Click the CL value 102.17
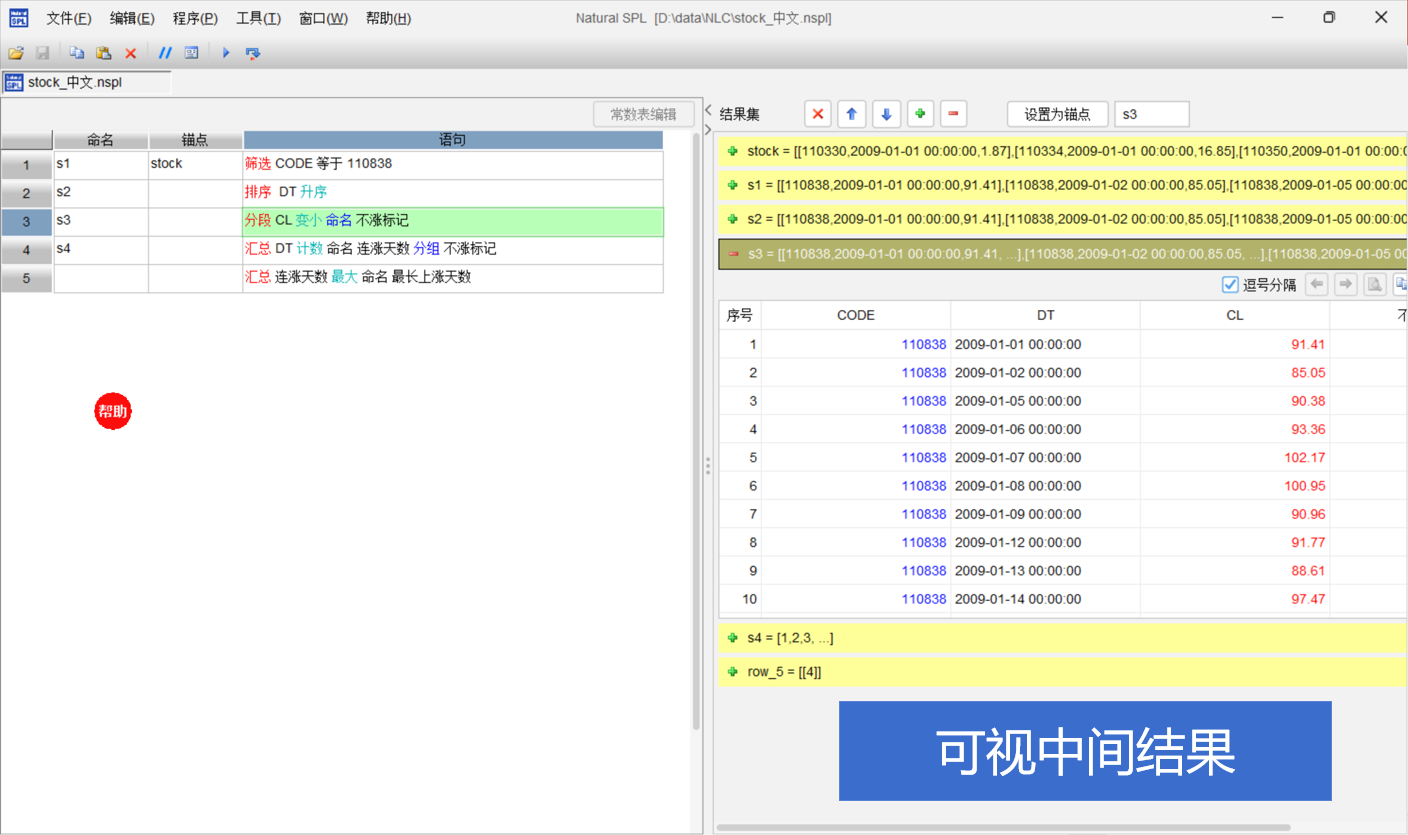The height and width of the screenshot is (835, 1408). [x=1235, y=458]
